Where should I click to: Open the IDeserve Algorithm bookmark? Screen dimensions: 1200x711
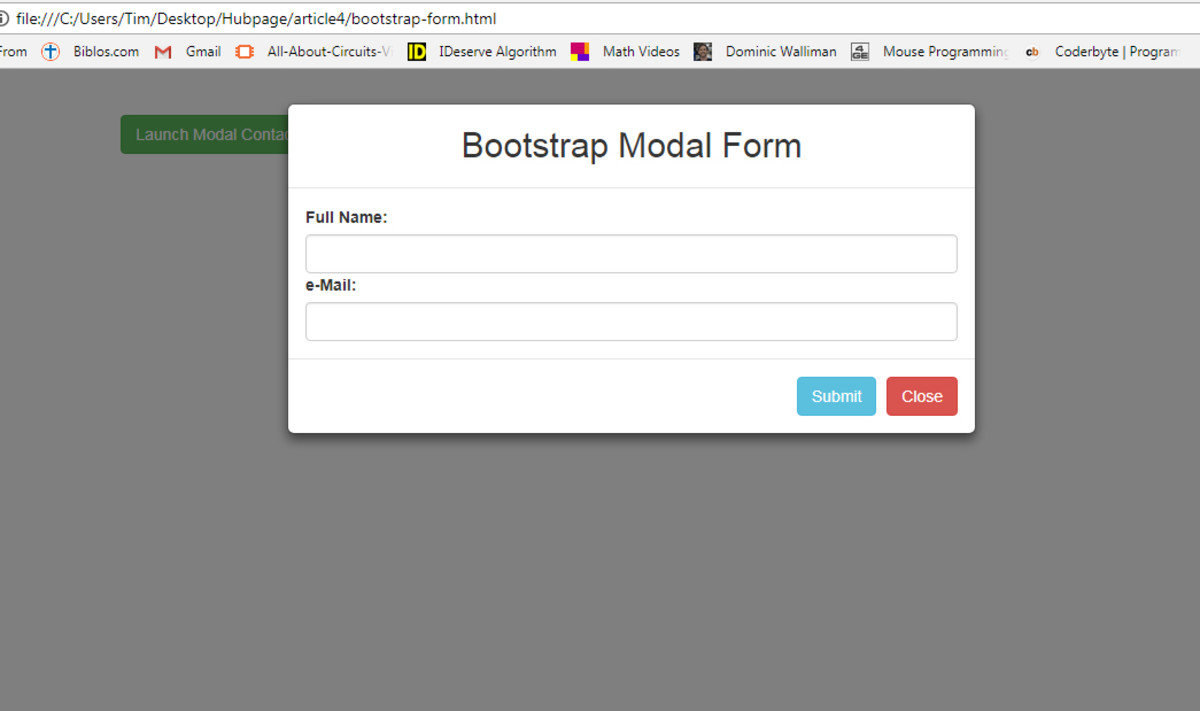click(497, 51)
